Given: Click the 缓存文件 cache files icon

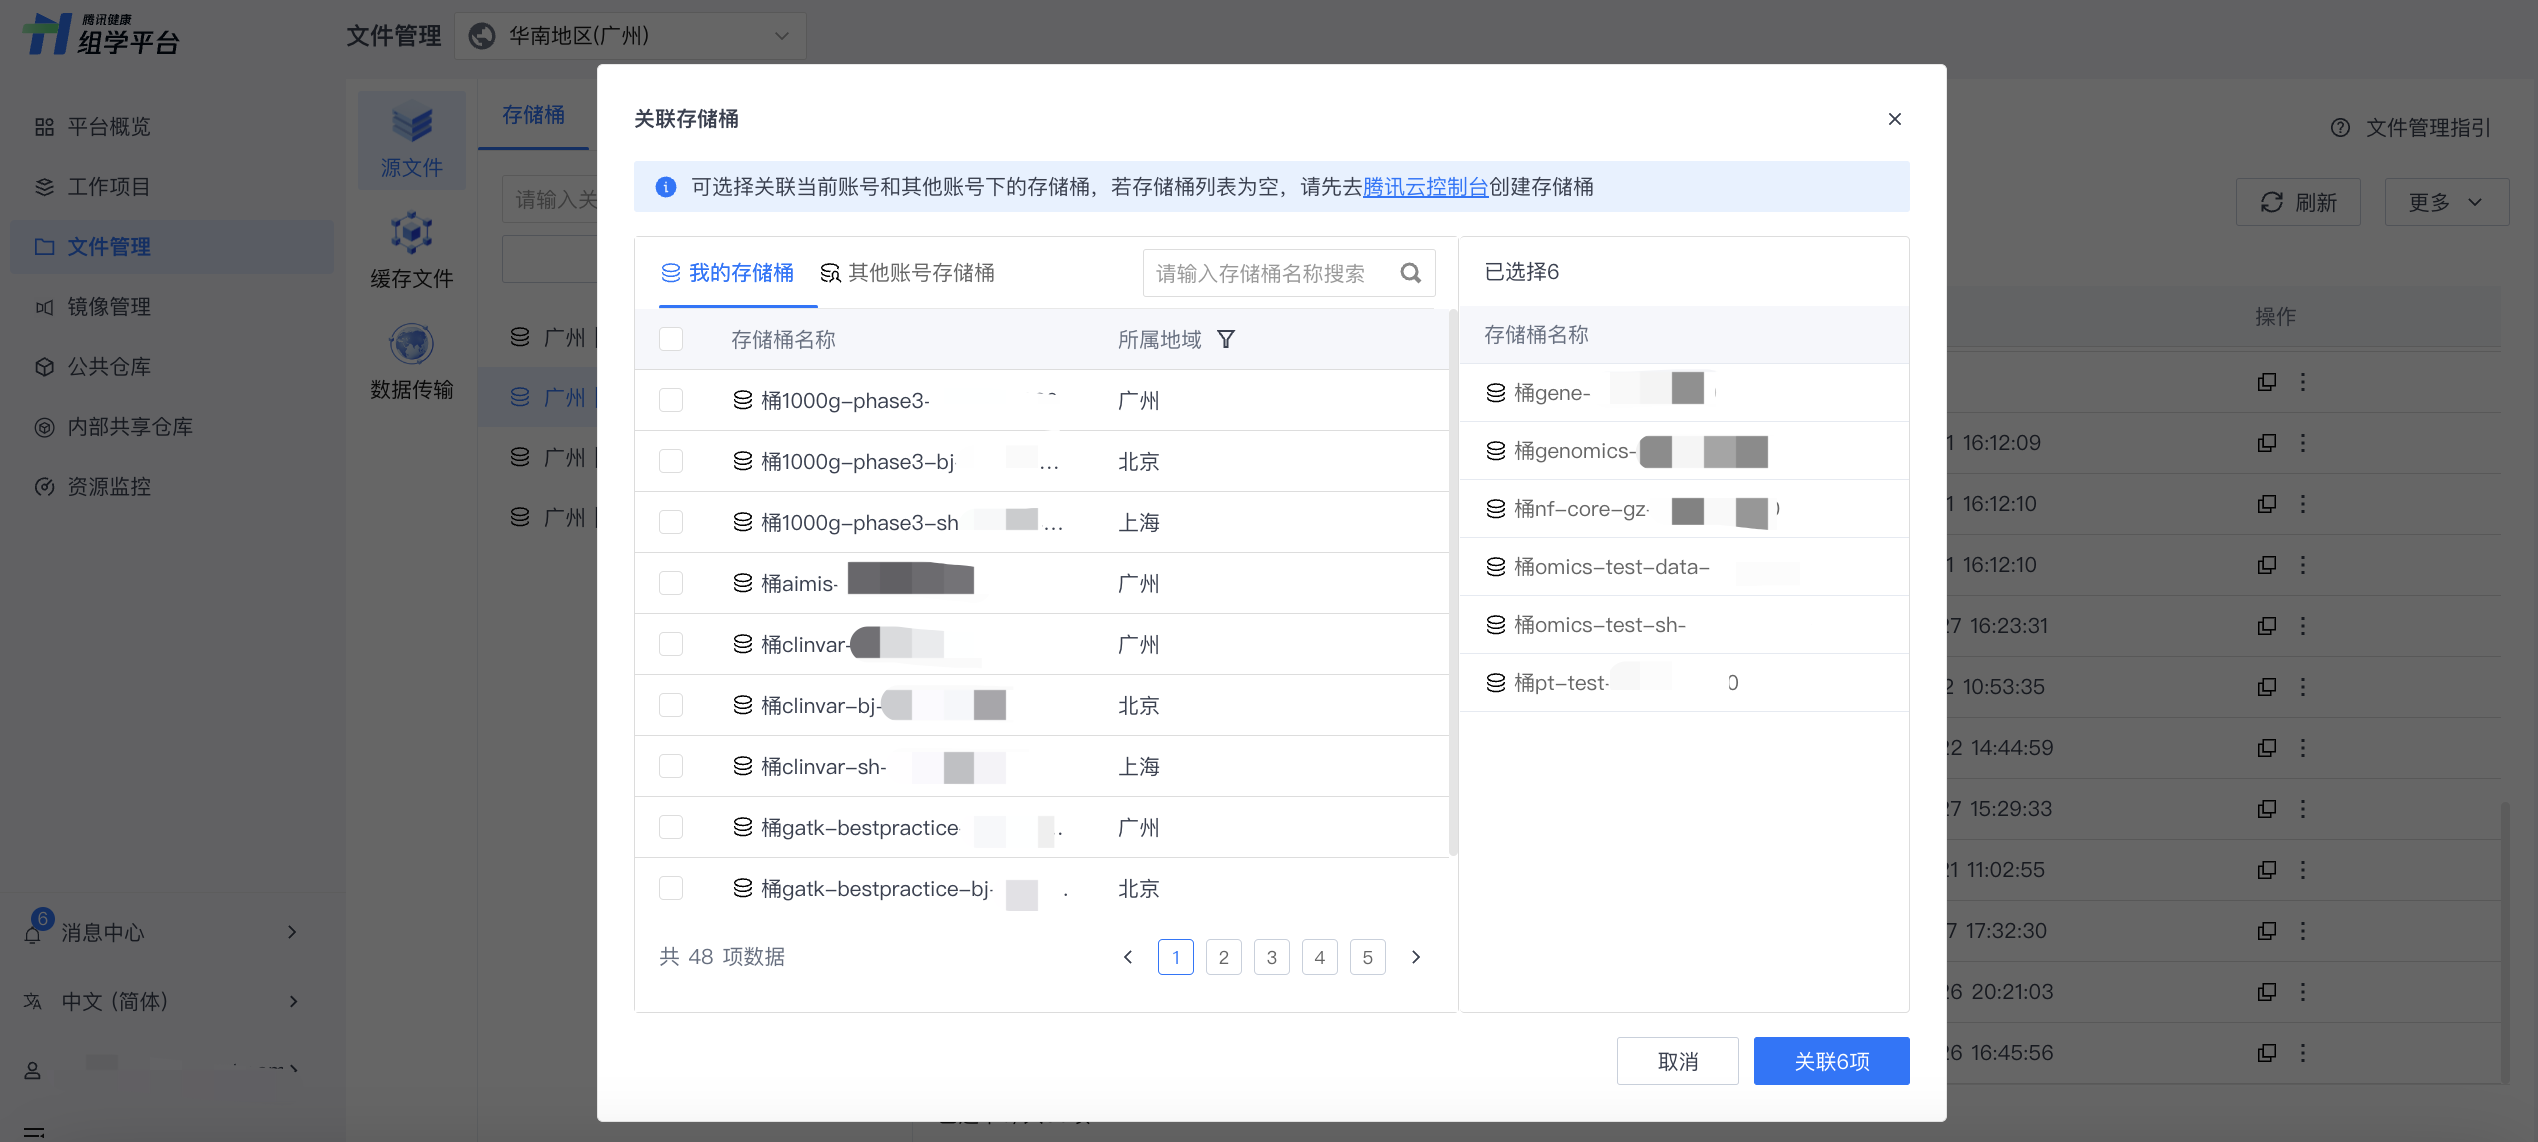Looking at the screenshot, I should coord(412,234).
